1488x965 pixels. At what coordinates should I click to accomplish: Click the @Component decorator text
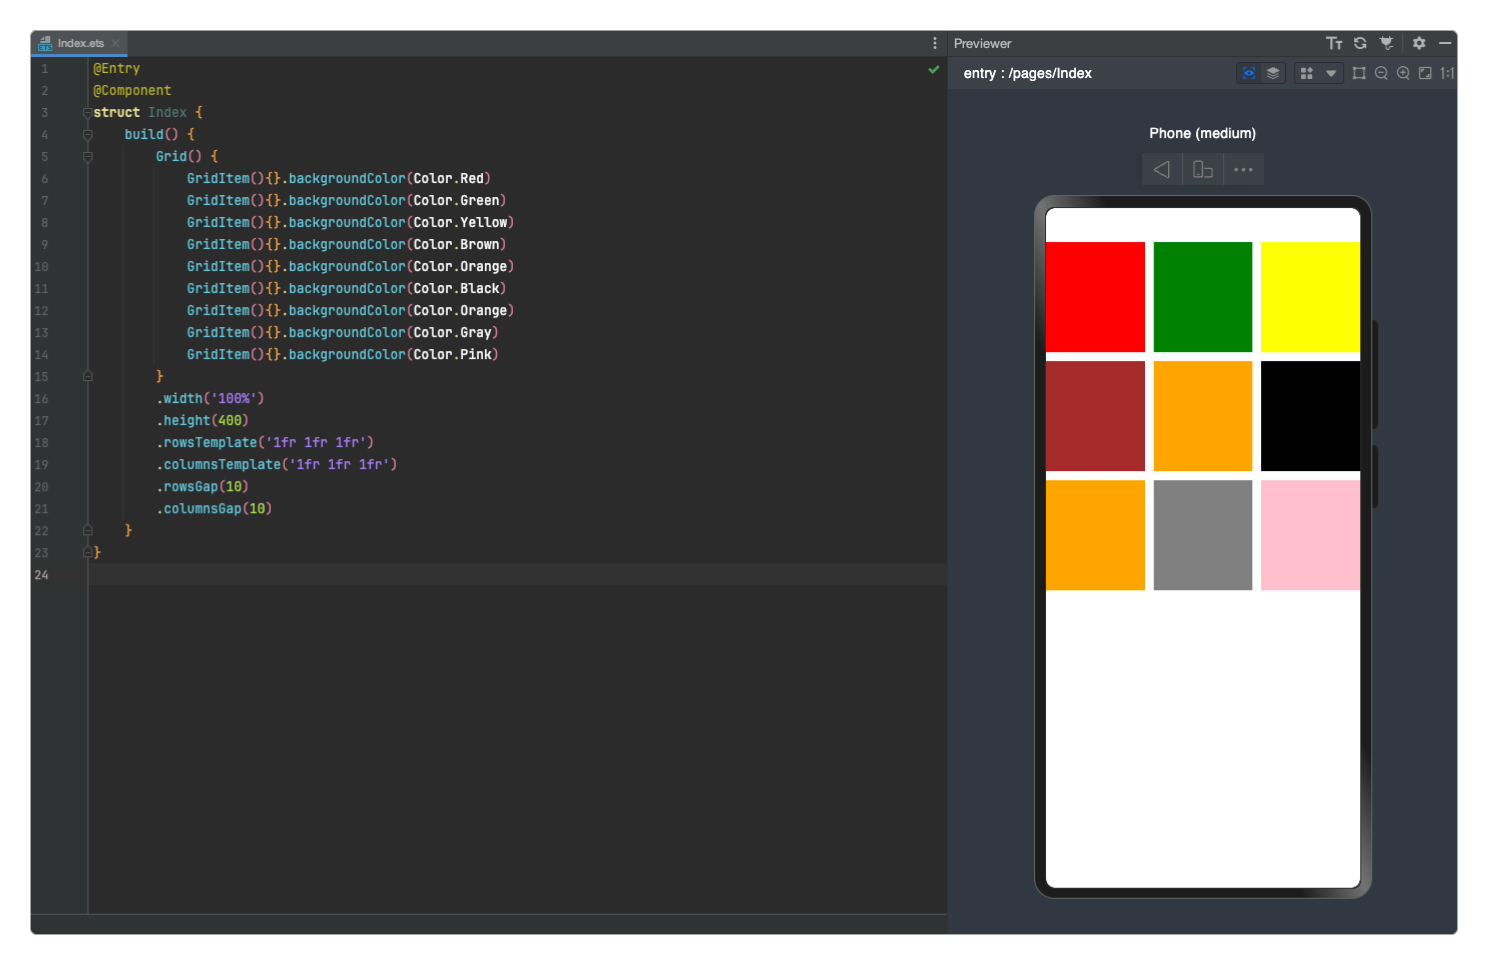pos(132,91)
